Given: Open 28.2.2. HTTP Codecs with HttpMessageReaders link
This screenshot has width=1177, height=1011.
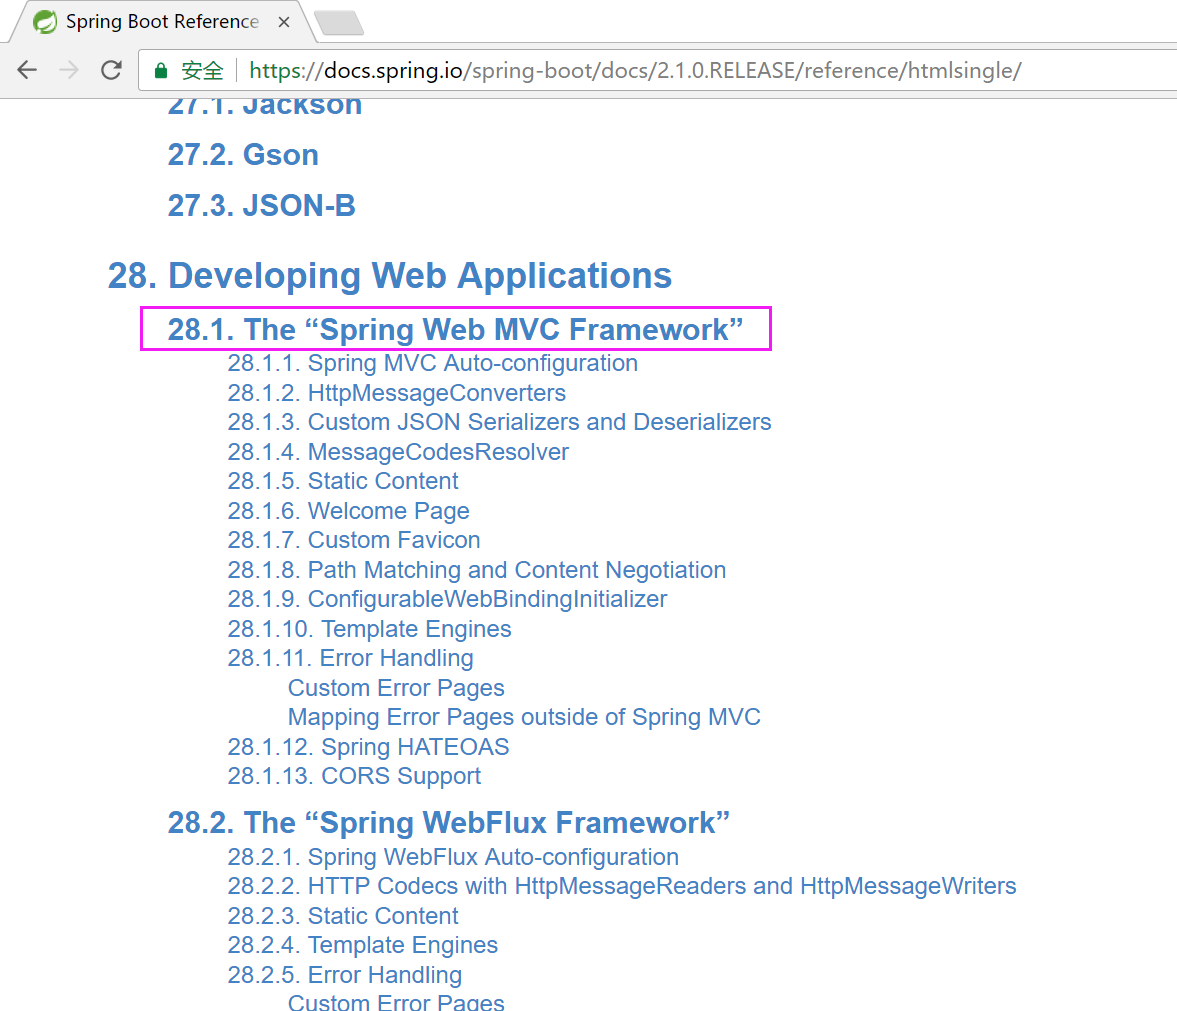Looking at the screenshot, I should (x=622, y=886).
